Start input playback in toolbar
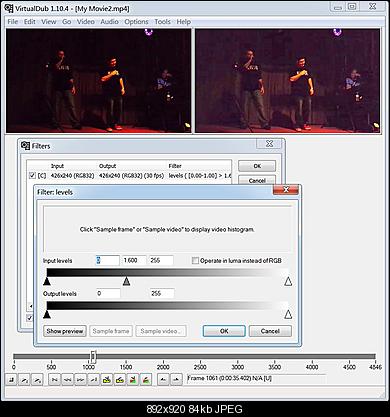The width and height of the screenshot is (390, 417). pyautogui.click(x=25, y=379)
